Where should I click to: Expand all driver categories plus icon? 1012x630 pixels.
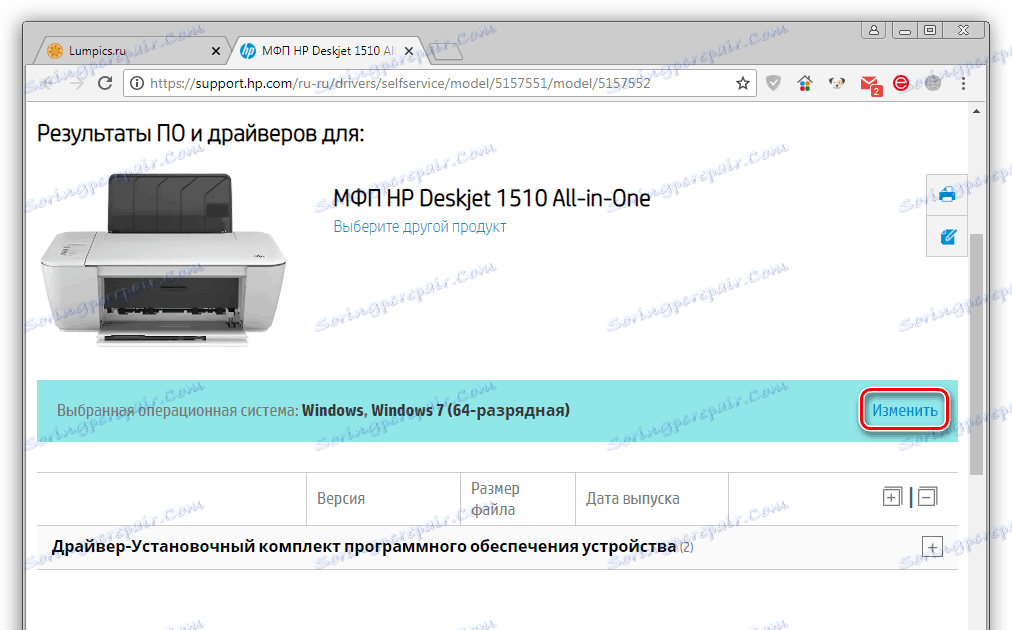892,497
